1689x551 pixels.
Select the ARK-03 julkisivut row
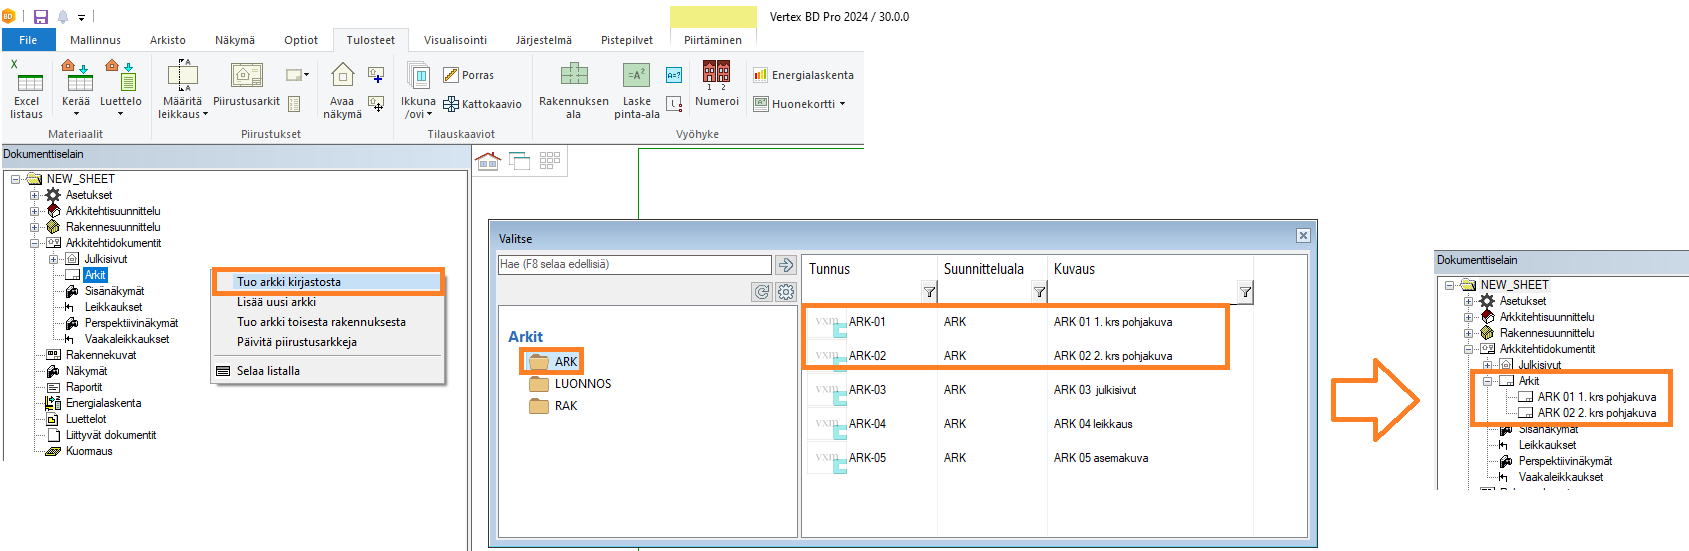point(1000,390)
